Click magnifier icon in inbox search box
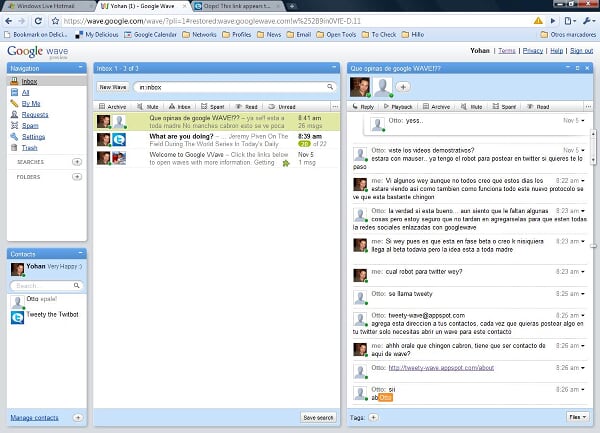 (330, 87)
